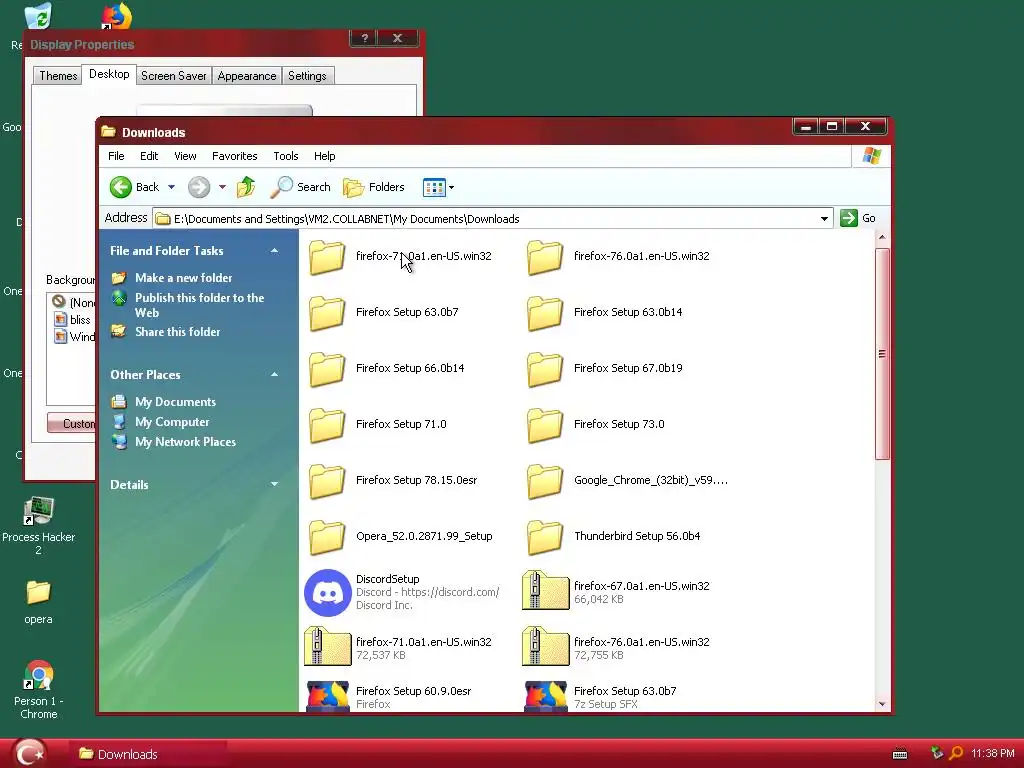Go to My Documents in Other Places
Image resolution: width=1024 pixels, height=768 pixels.
(x=175, y=402)
